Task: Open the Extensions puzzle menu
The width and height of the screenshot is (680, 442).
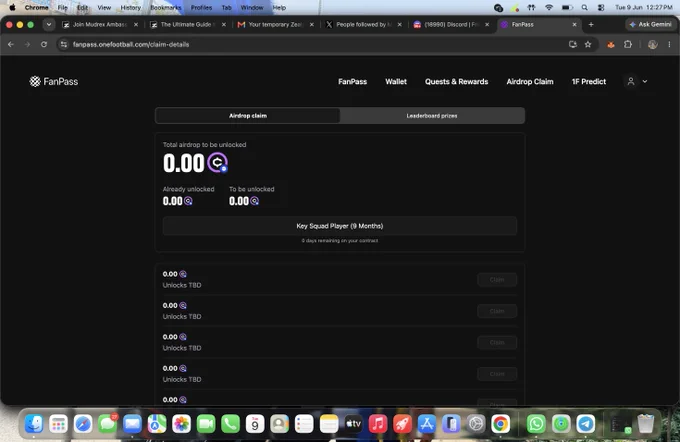Action: pos(628,44)
